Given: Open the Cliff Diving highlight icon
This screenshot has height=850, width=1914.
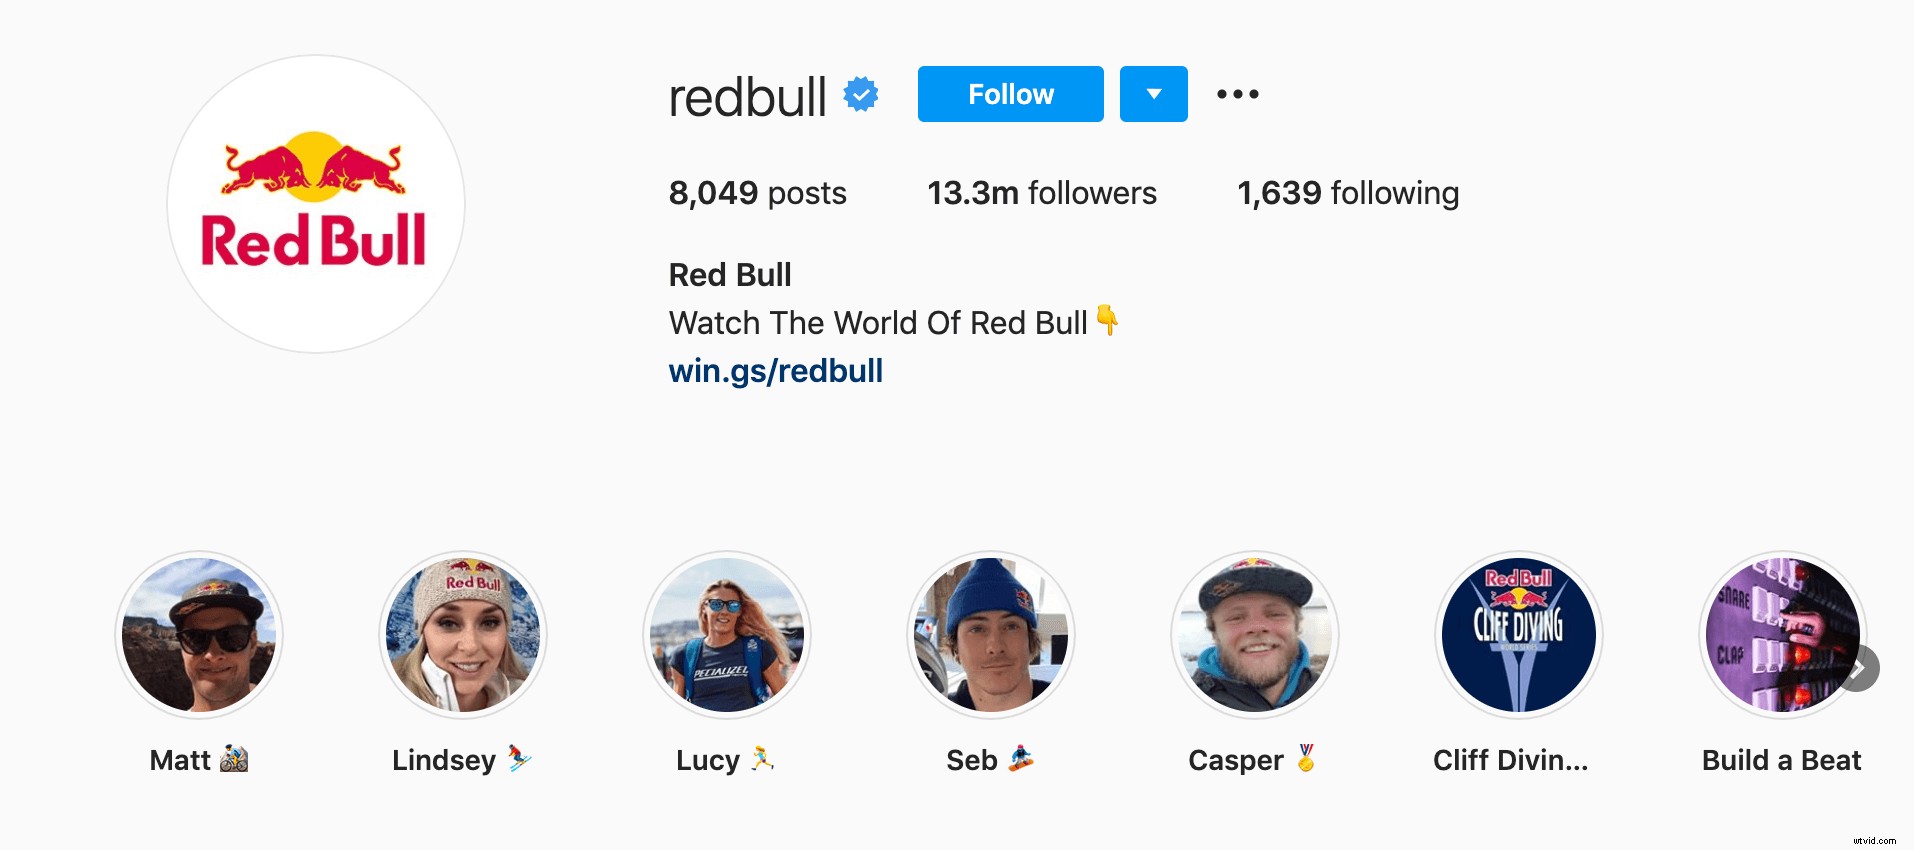Looking at the screenshot, I should pyautogui.click(x=1519, y=635).
